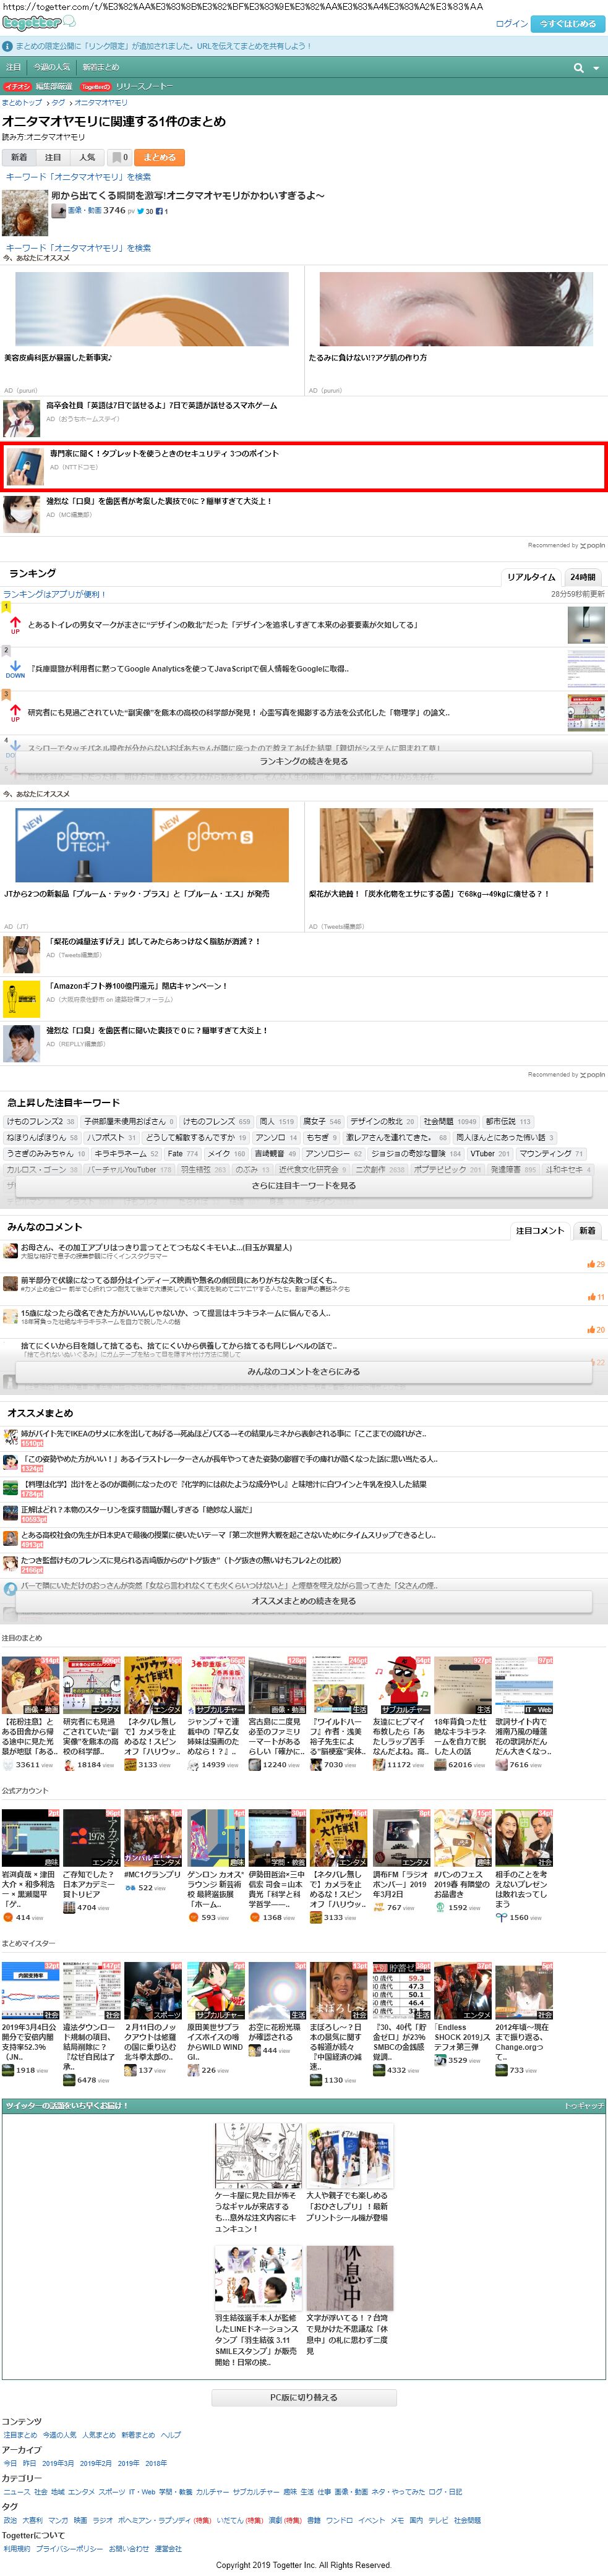Open the footer お問い合わせ link
608x2576 pixels.
point(128,2548)
